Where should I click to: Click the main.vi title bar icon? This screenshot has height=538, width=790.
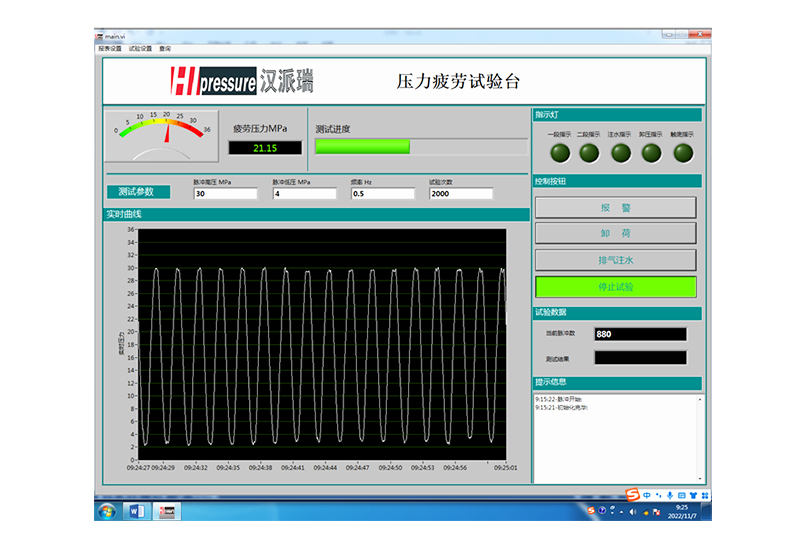(x=100, y=36)
